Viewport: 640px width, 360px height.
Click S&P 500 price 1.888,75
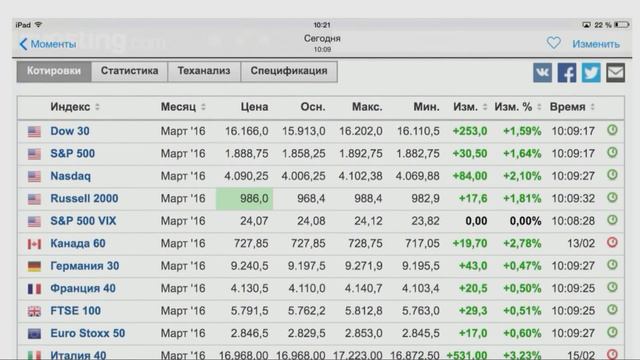point(247,153)
